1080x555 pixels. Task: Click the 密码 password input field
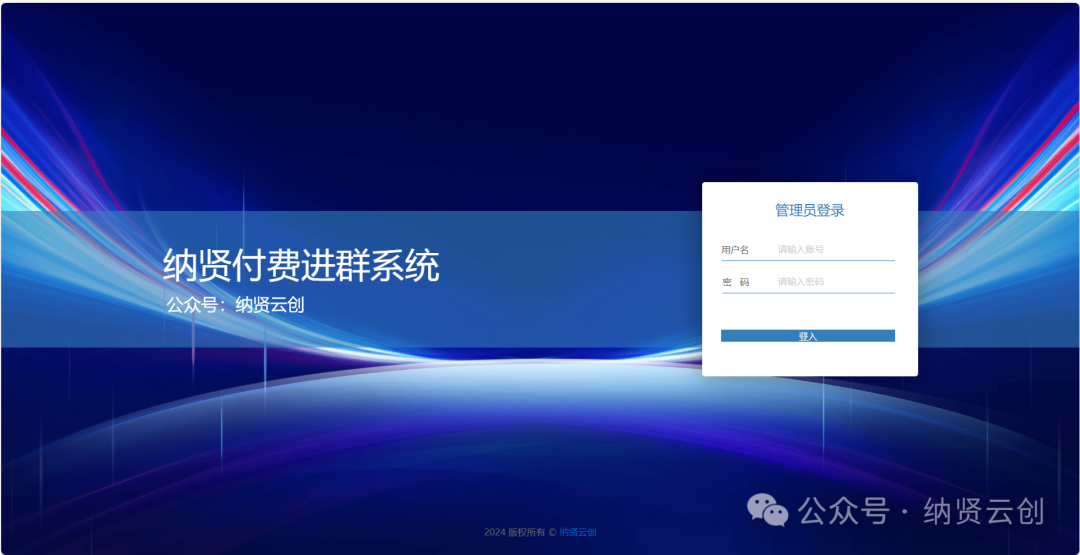(835, 282)
